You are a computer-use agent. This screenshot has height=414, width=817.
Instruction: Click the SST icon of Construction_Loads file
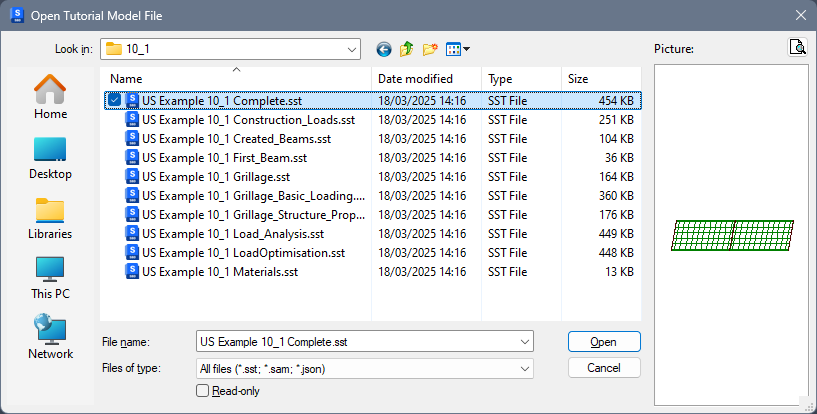[132, 120]
